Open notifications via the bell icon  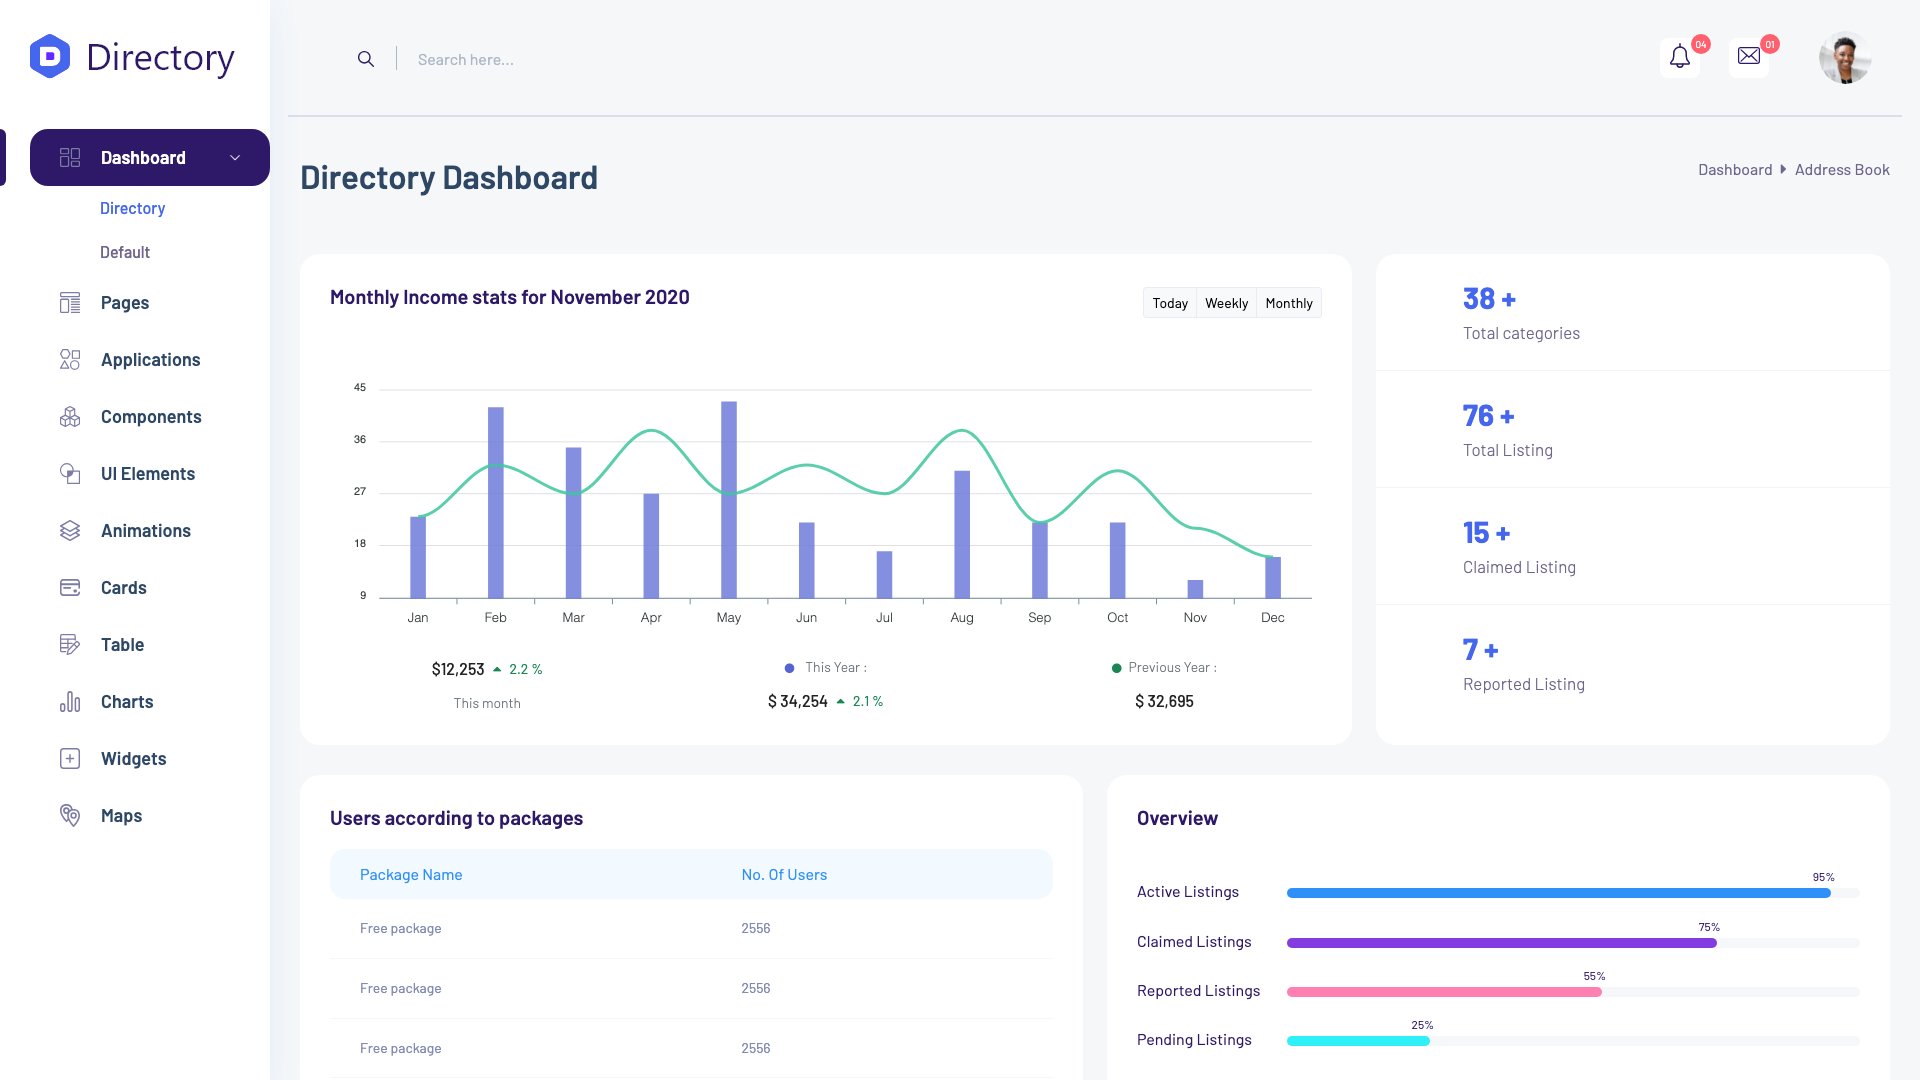(x=1678, y=57)
